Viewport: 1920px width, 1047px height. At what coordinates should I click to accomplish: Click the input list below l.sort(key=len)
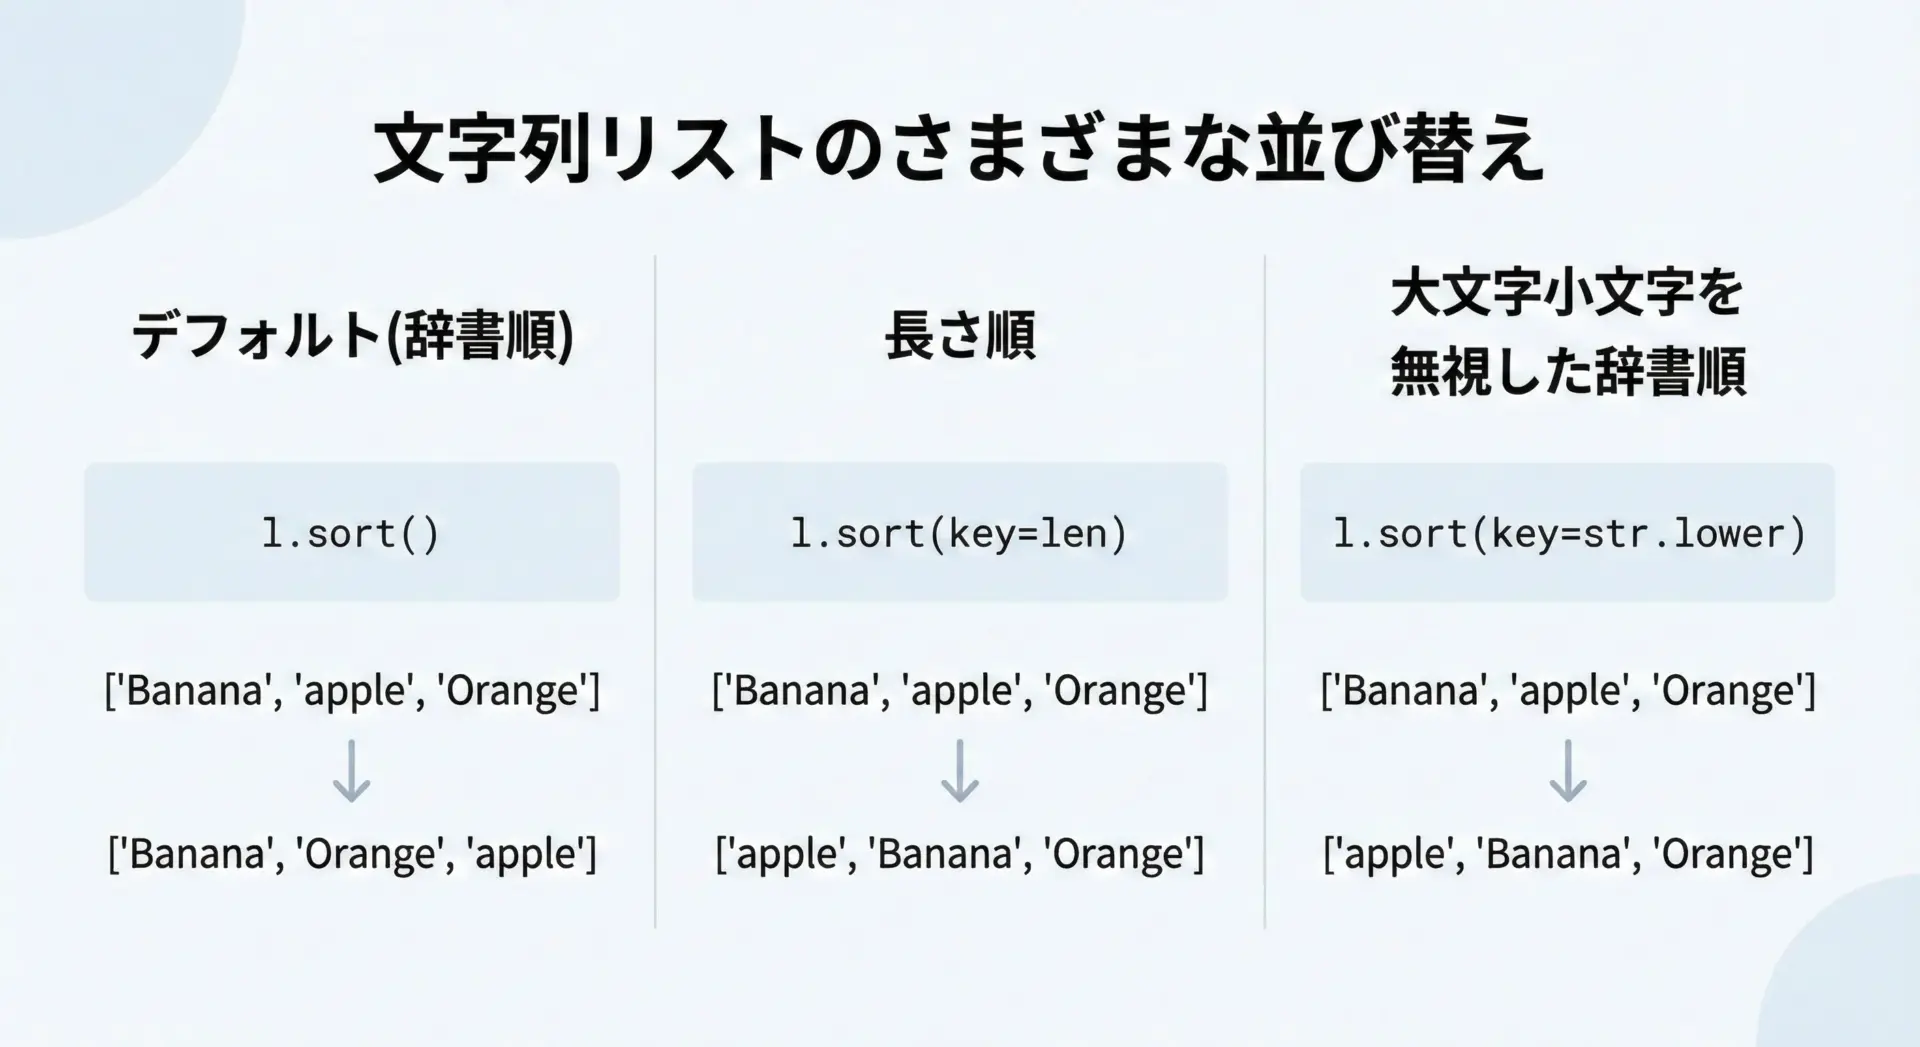coord(960,691)
